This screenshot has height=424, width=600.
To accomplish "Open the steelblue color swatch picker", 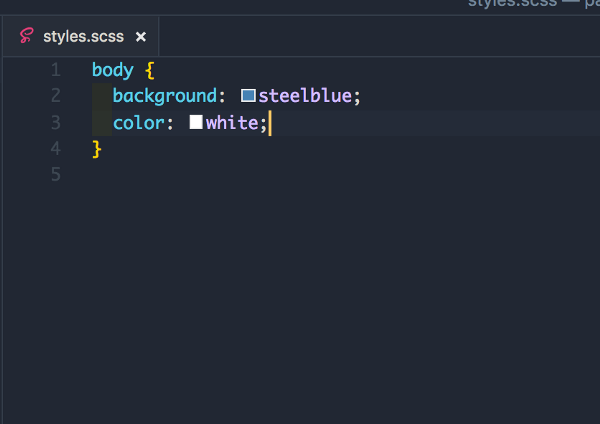I will (x=248, y=97).
